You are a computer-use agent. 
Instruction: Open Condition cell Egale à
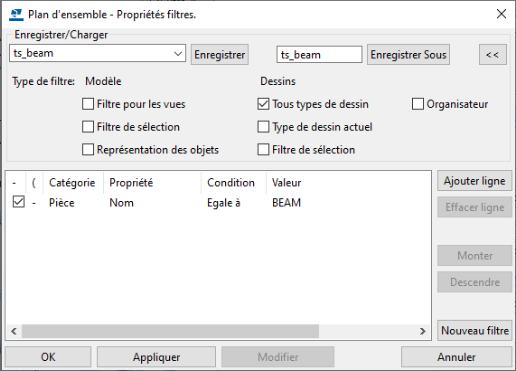[x=224, y=203]
